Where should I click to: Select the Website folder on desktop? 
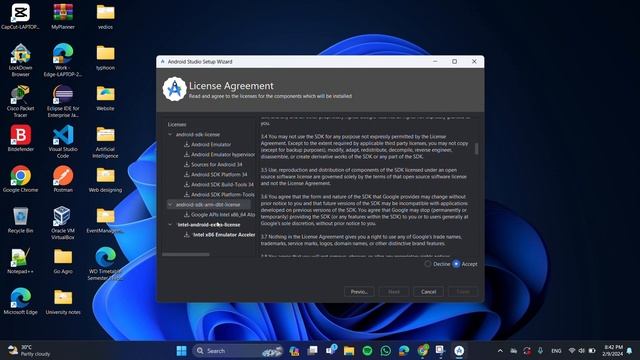click(x=105, y=98)
